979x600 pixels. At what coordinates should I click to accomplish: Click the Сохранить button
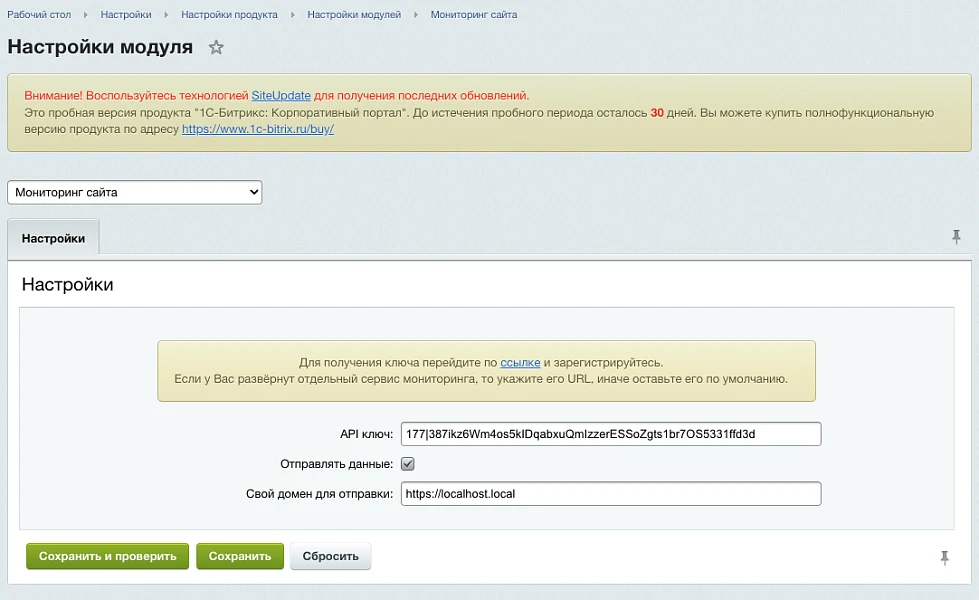(240, 556)
